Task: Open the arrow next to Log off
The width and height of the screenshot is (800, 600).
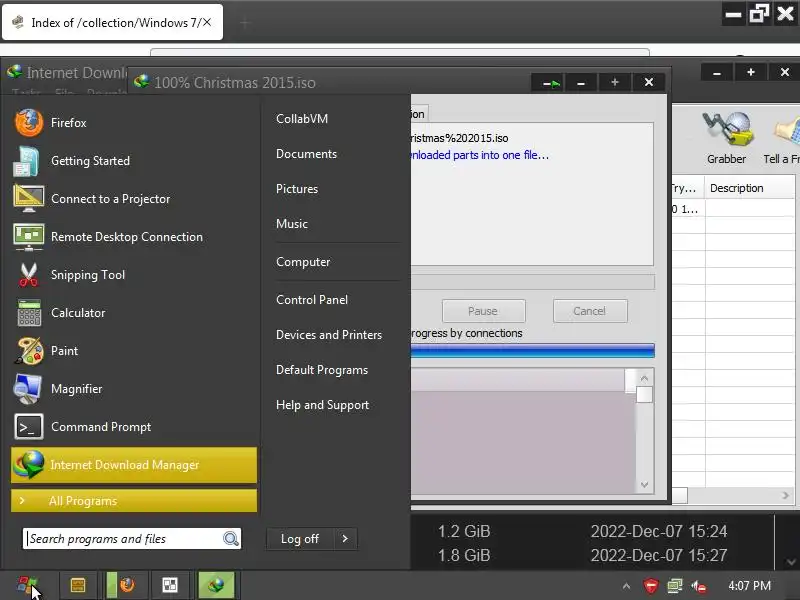Action: click(x=345, y=539)
